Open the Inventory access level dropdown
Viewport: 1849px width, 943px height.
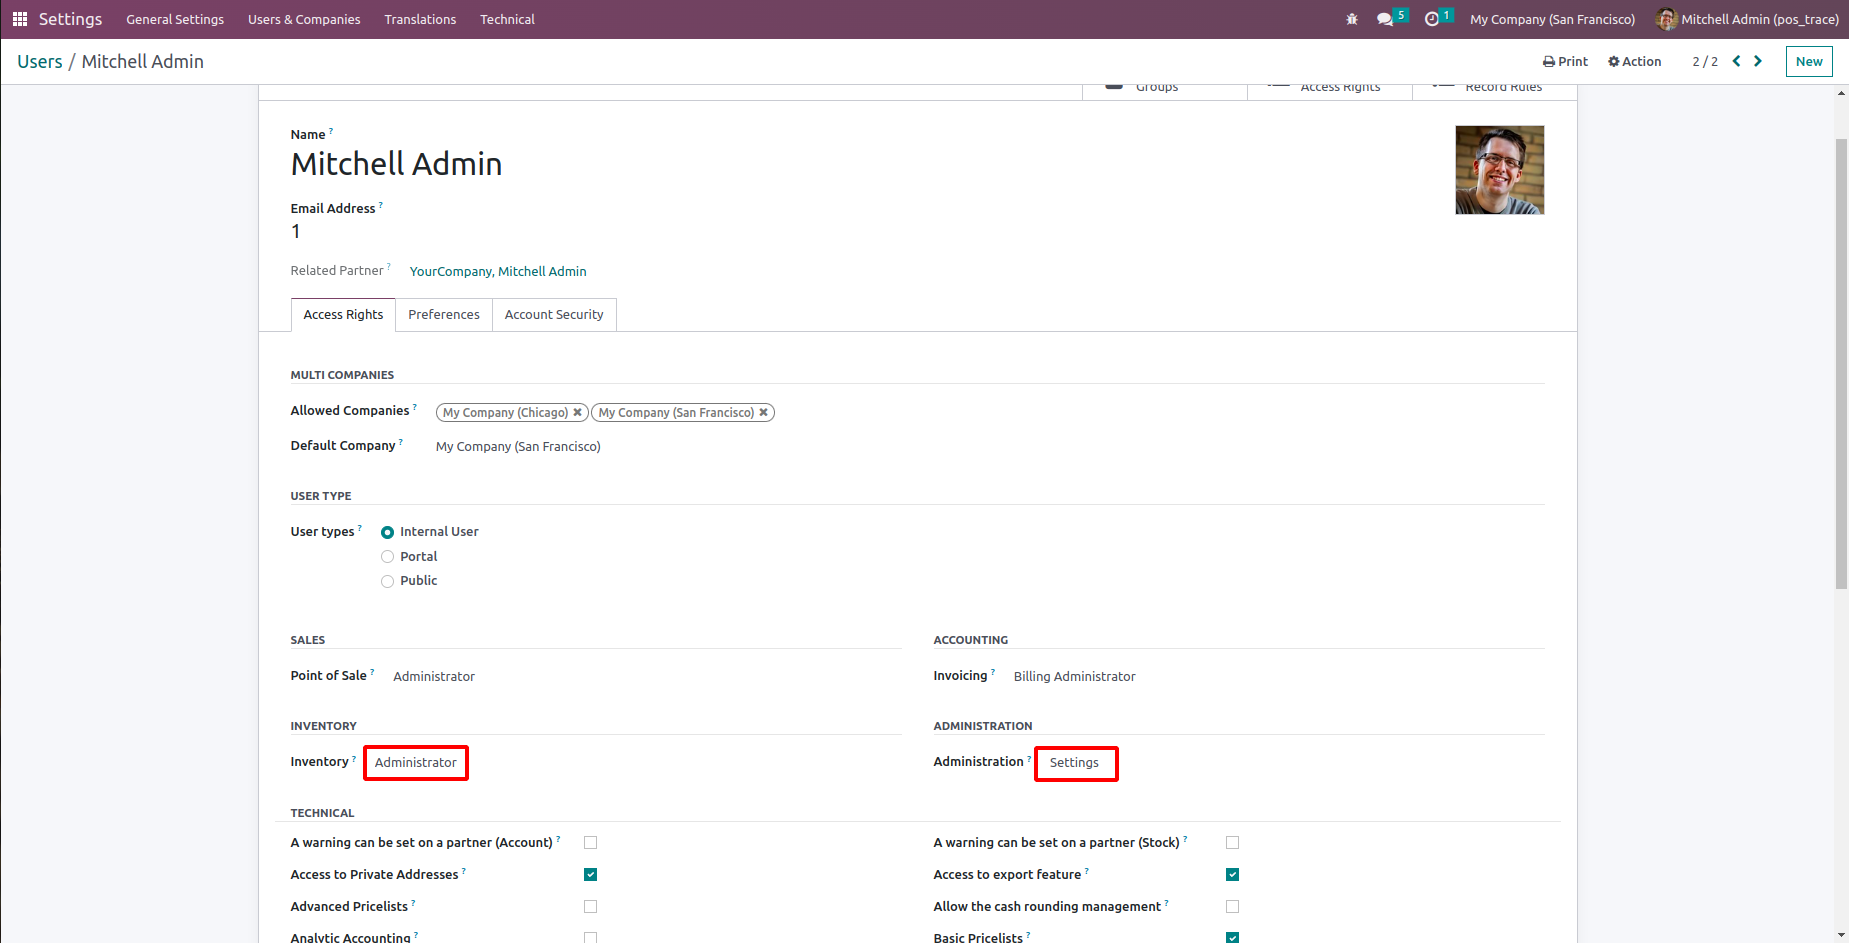pyautogui.click(x=416, y=763)
